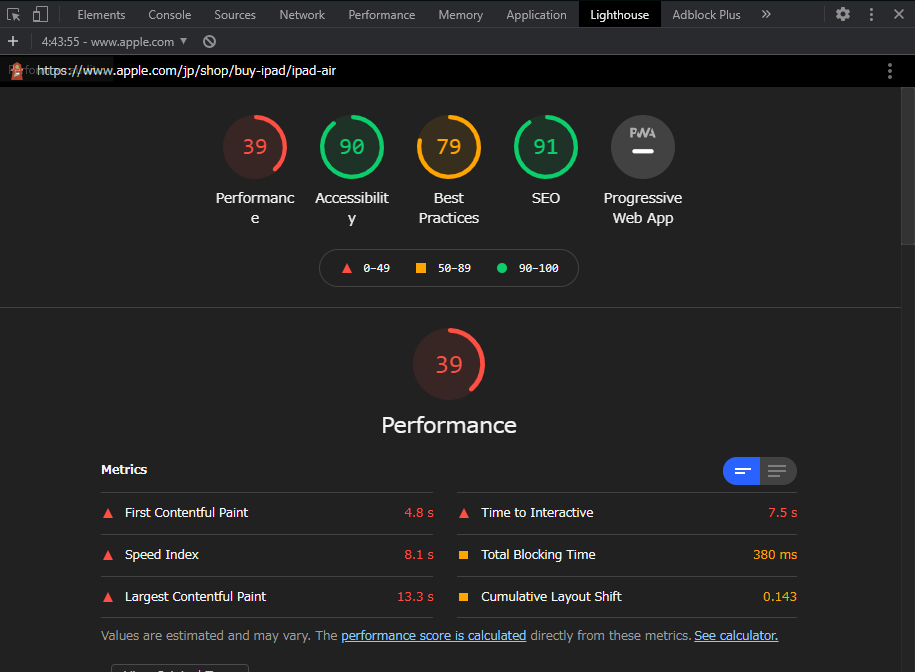Open the Performance DevTools tab
The width and height of the screenshot is (915, 672).
point(382,15)
